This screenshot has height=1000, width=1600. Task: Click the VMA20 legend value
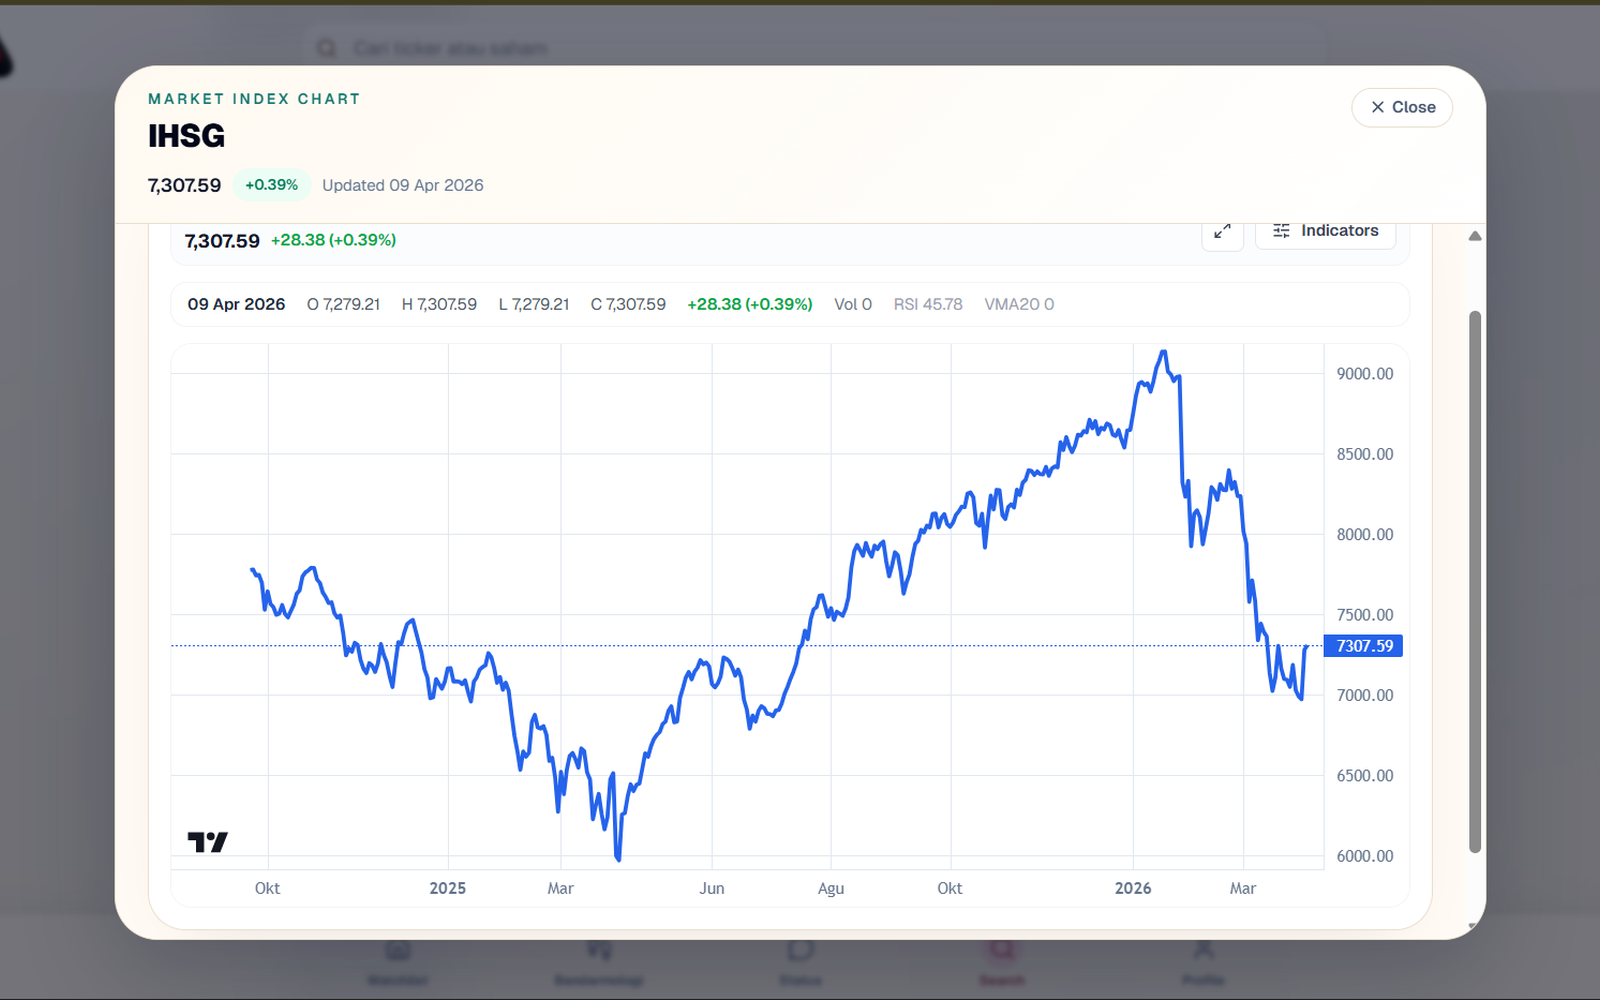(1018, 304)
